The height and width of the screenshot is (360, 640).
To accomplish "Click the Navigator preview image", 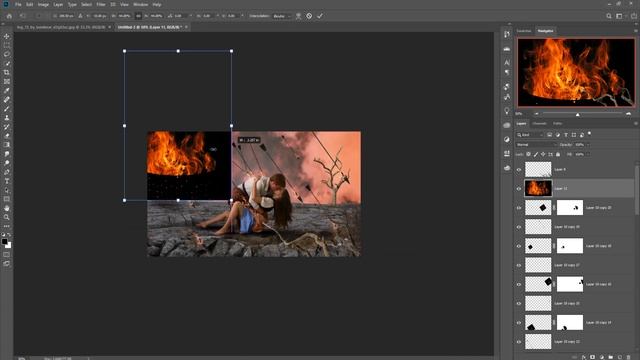I will click(x=576, y=73).
